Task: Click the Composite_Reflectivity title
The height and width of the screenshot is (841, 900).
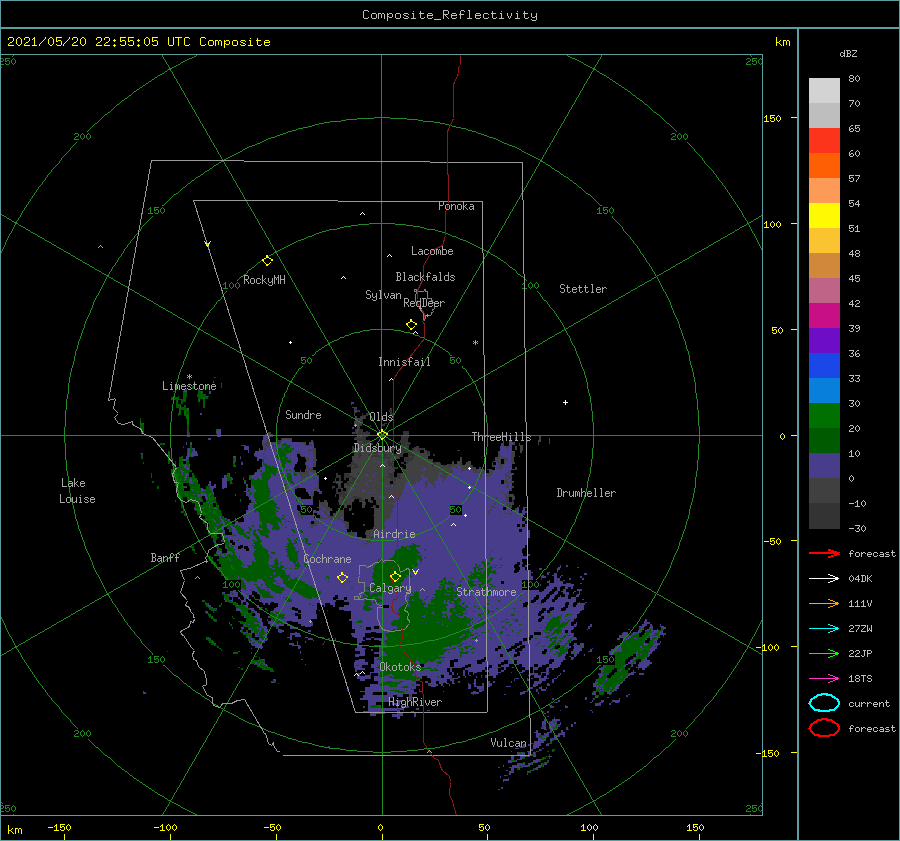Action: pos(450,15)
